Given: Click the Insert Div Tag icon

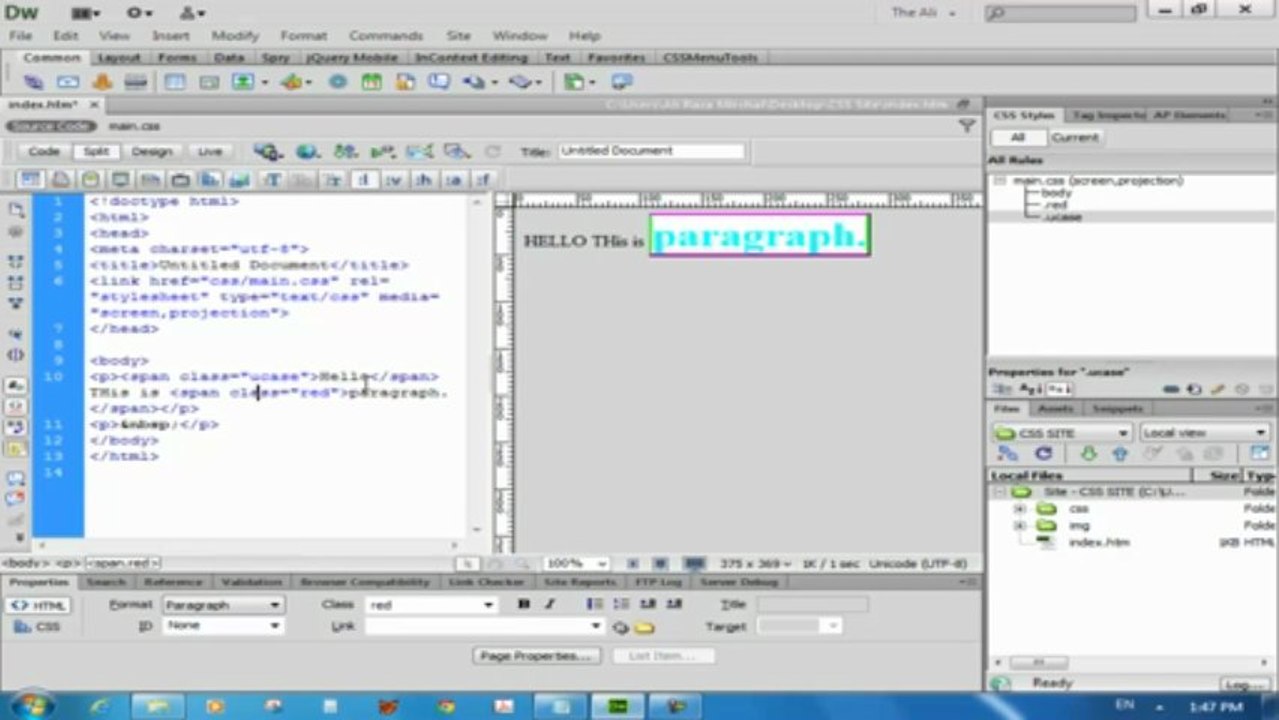Looking at the screenshot, I should 209,82.
